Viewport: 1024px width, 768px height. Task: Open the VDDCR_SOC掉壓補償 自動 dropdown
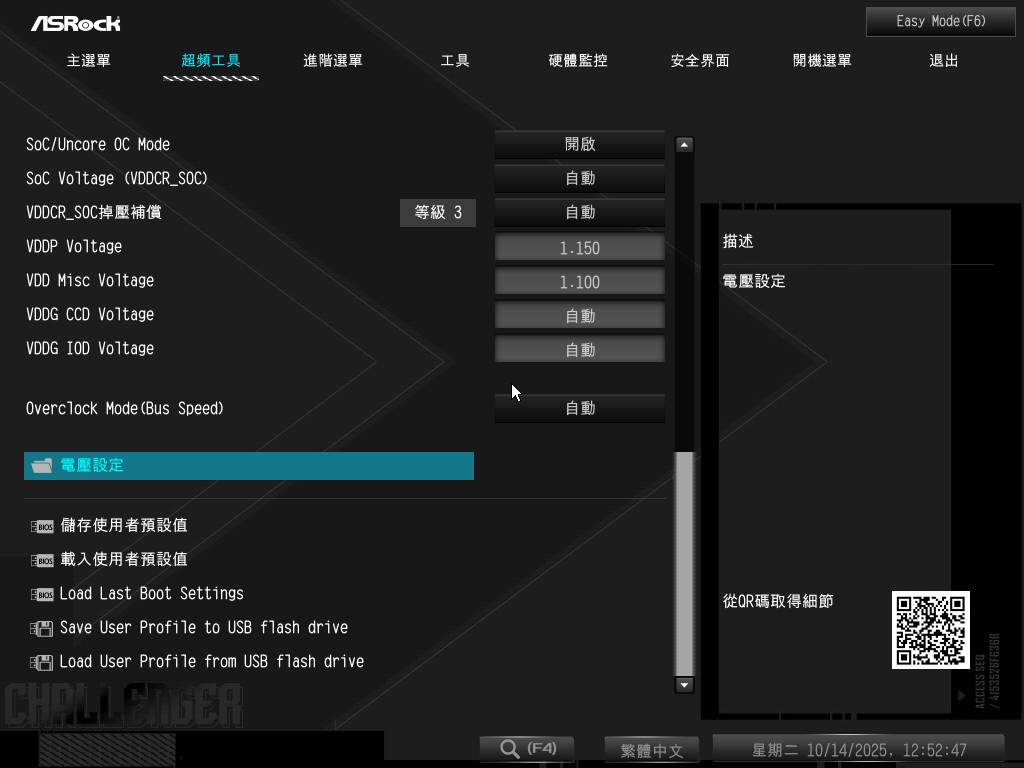[579, 212]
